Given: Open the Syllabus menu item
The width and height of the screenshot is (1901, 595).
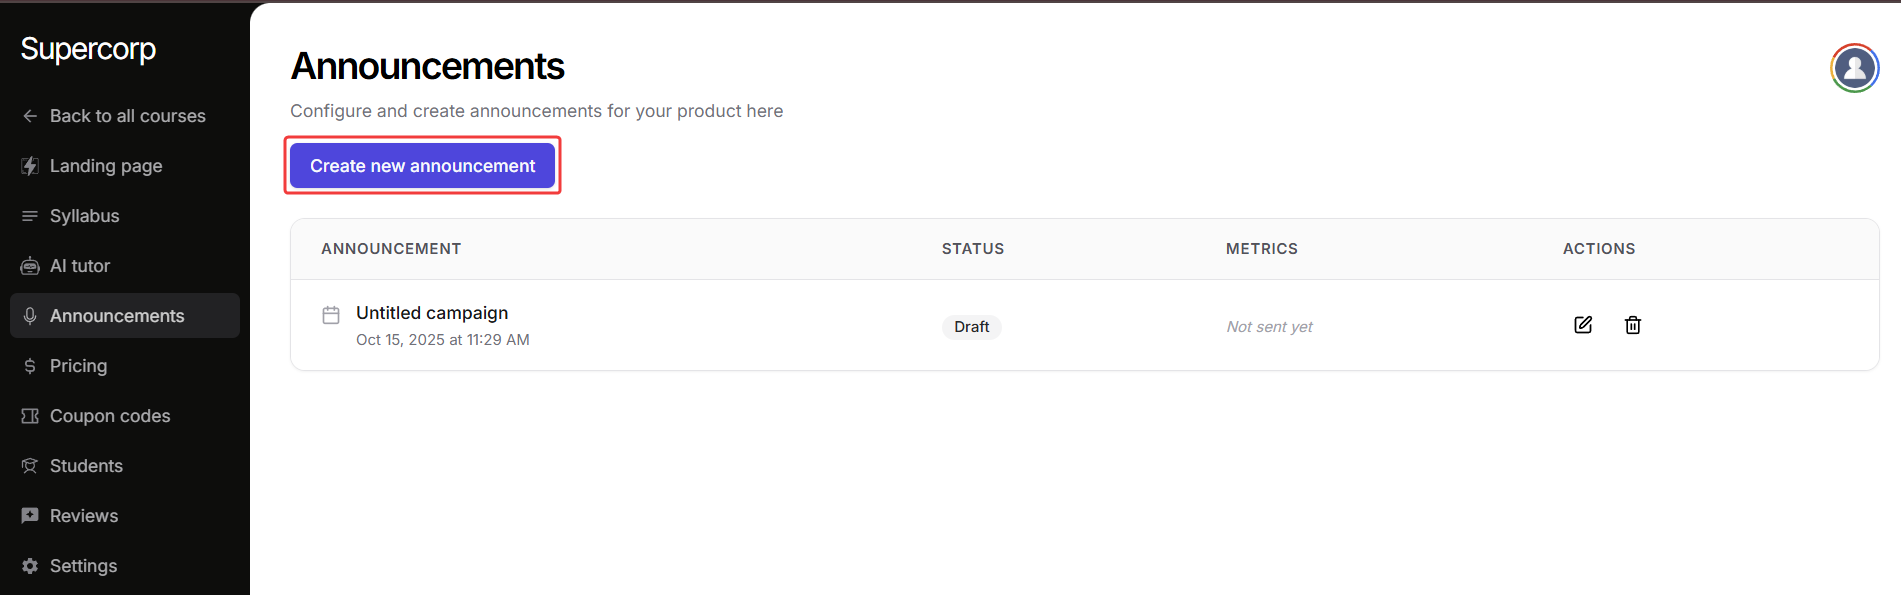Looking at the screenshot, I should pyautogui.click(x=84, y=216).
